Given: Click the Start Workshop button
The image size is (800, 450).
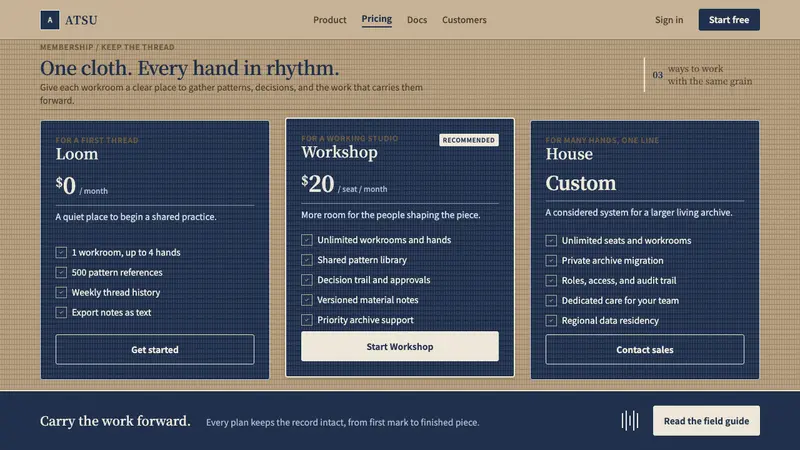Looking at the screenshot, I should (x=399, y=346).
